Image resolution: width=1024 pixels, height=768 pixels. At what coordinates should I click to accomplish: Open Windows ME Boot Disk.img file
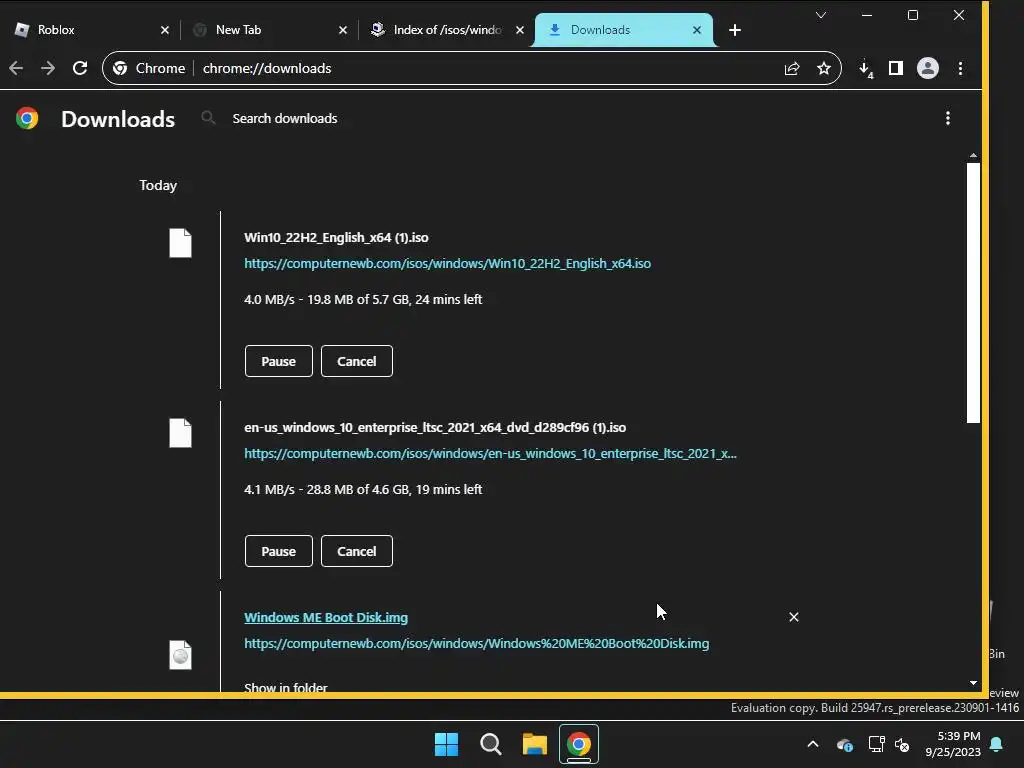click(326, 617)
